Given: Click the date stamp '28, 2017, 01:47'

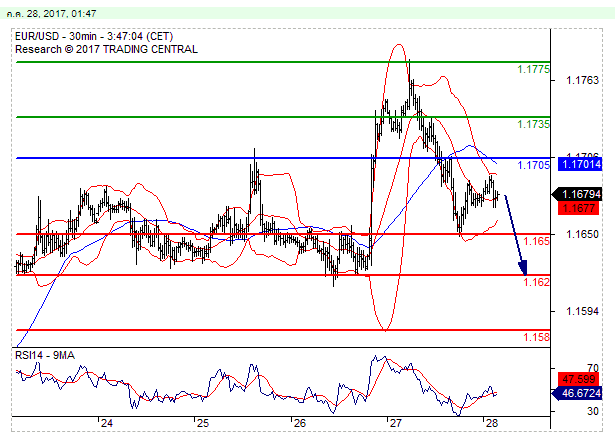Looking at the screenshot, I should pyautogui.click(x=62, y=14).
